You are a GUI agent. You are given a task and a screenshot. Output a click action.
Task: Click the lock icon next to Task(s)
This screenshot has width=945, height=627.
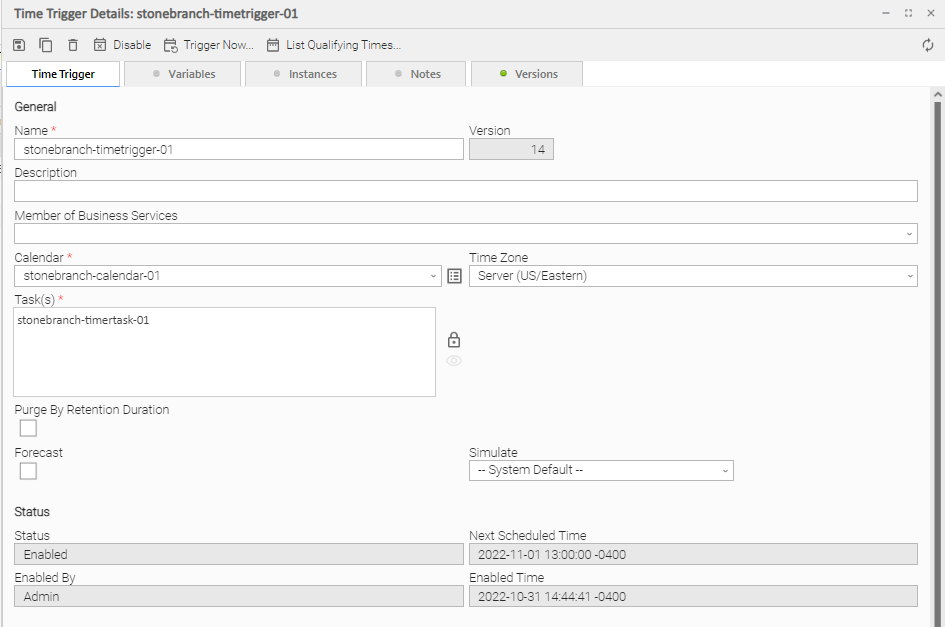point(453,340)
